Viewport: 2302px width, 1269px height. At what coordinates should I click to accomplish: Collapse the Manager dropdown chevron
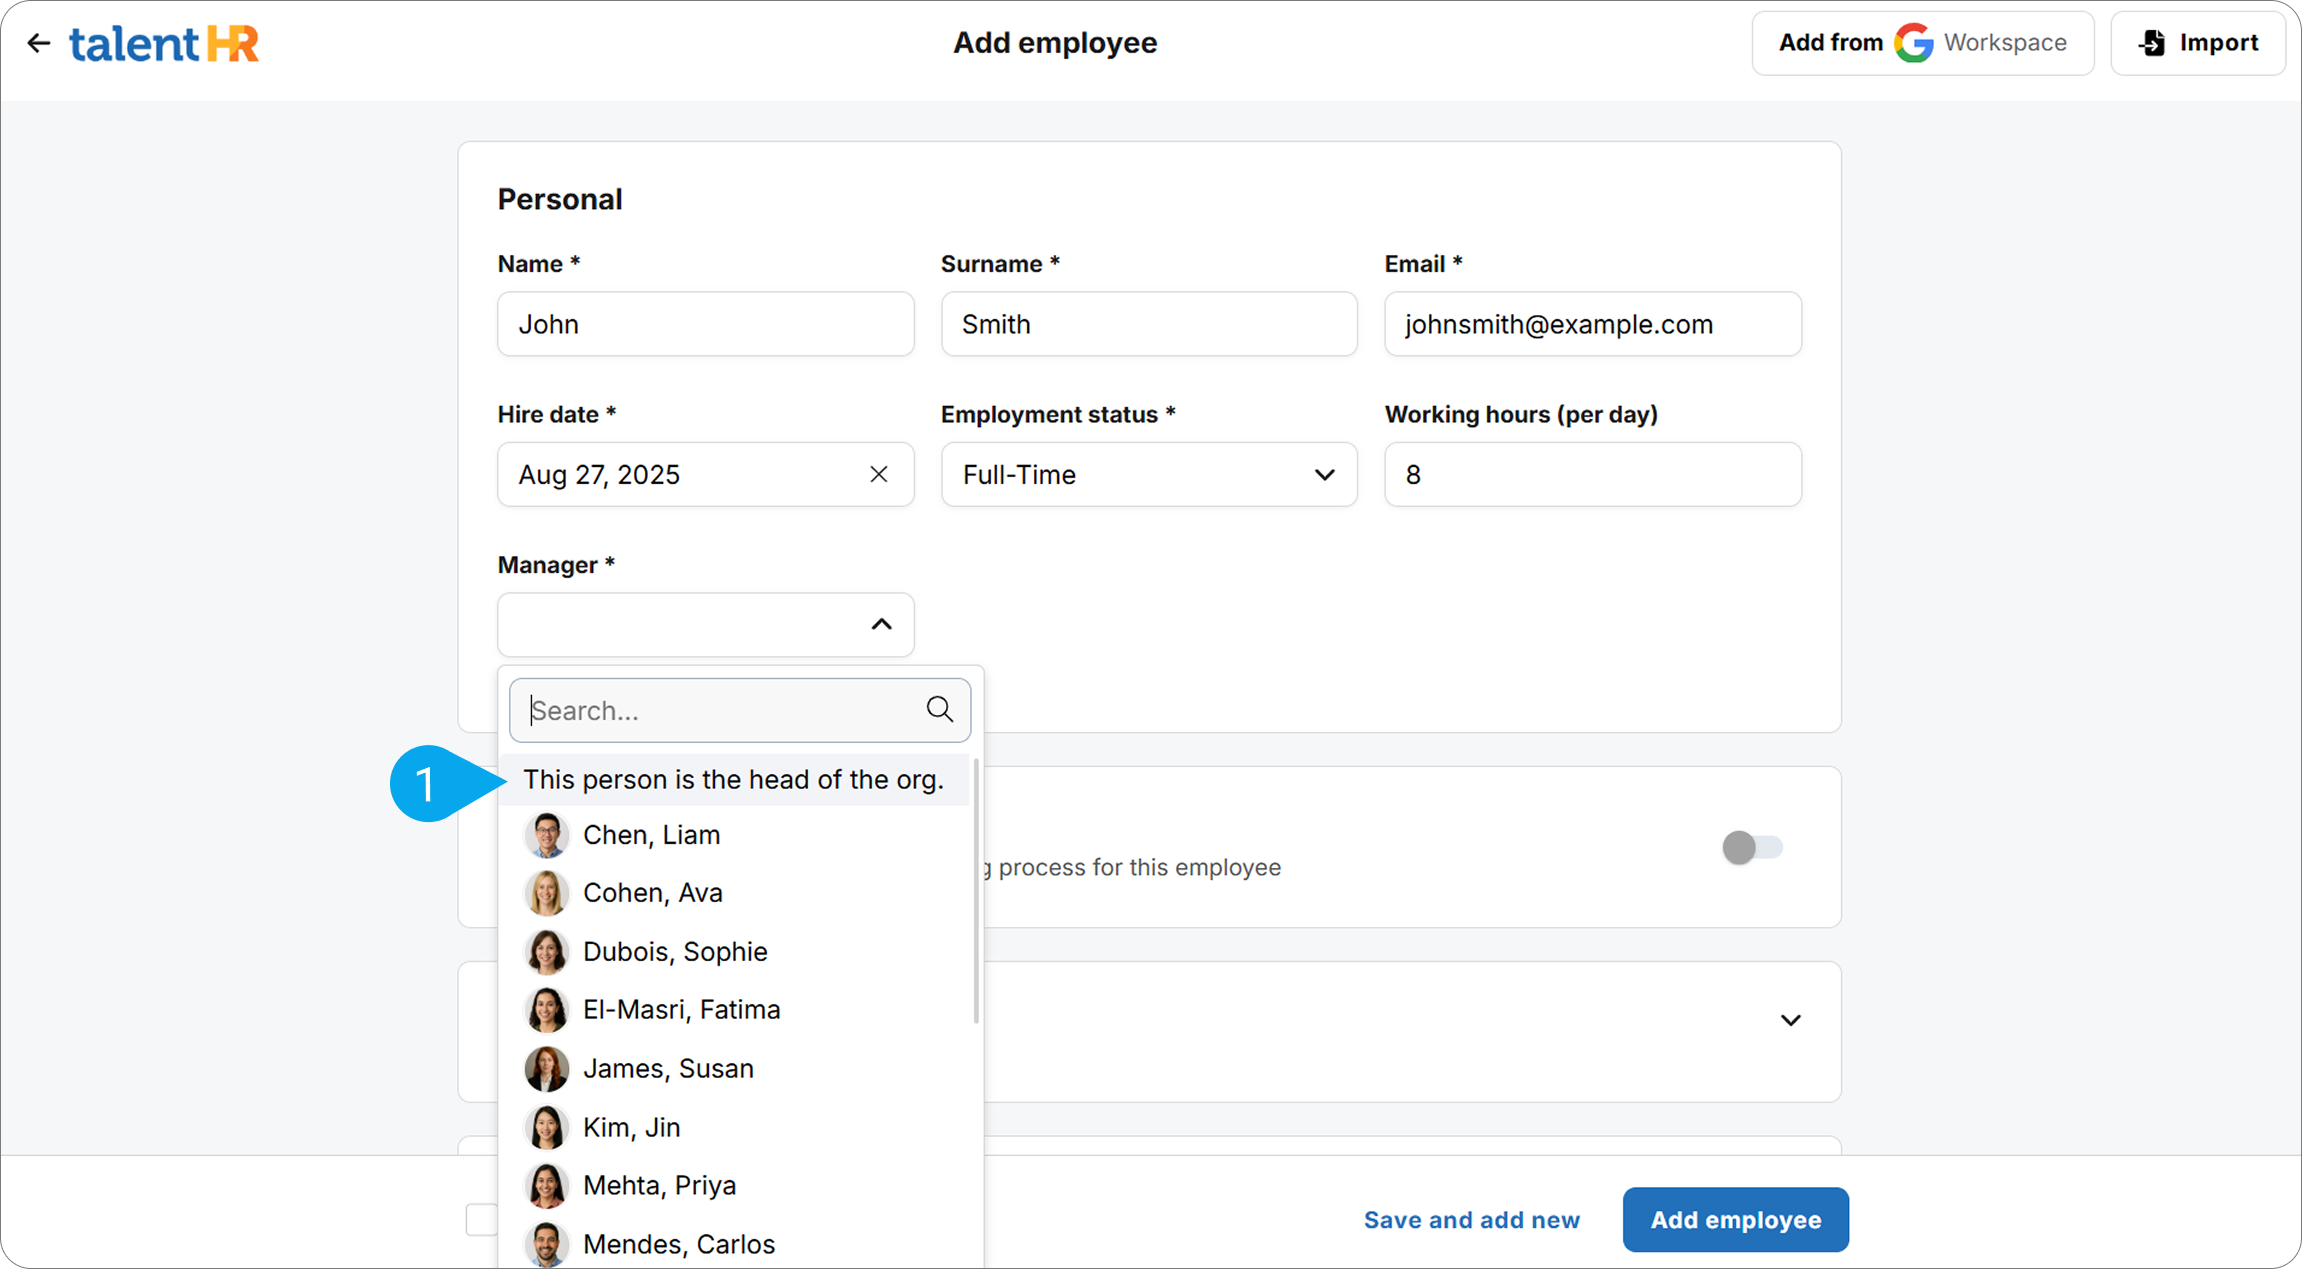click(880, 624)
